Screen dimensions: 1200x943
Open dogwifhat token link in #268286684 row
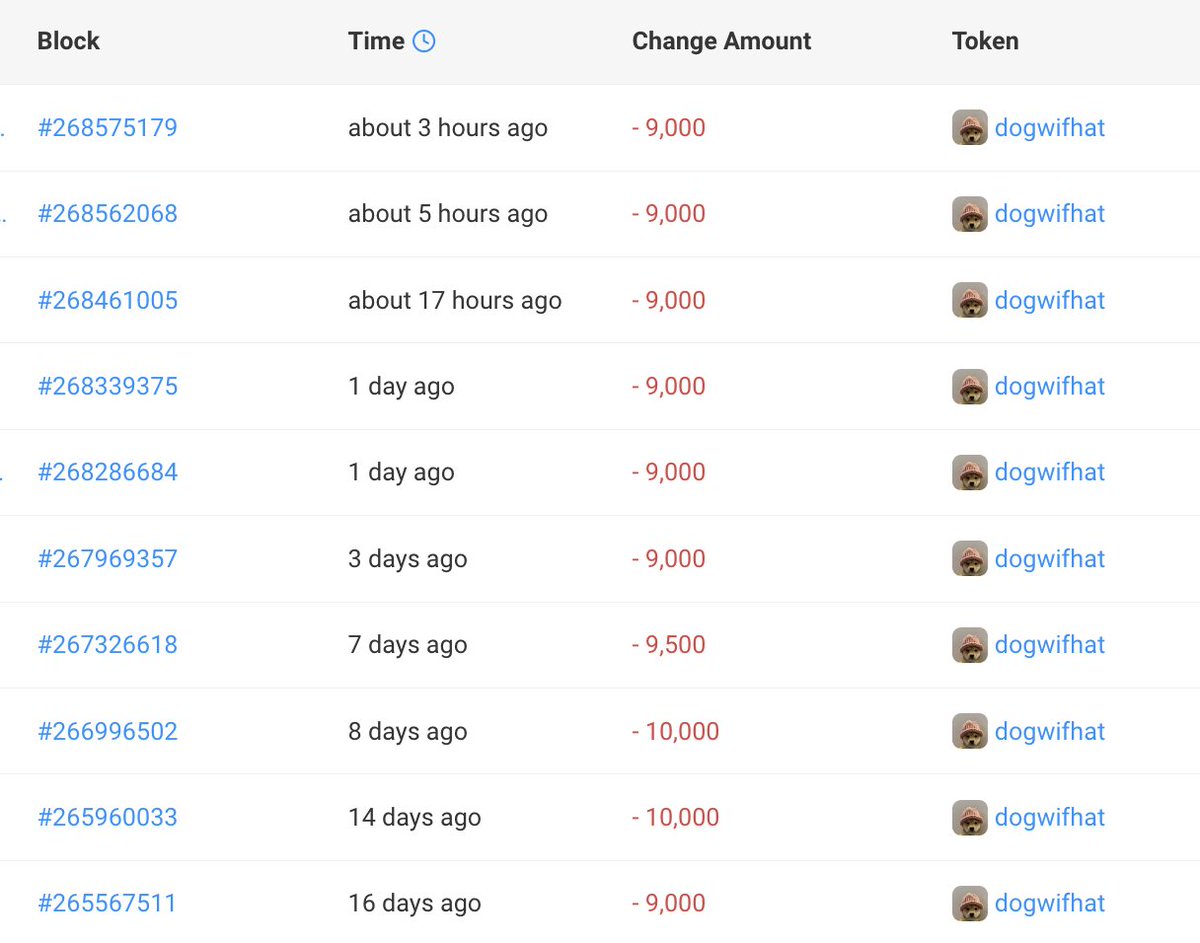pyautogui.click(x=1050, y=472)
